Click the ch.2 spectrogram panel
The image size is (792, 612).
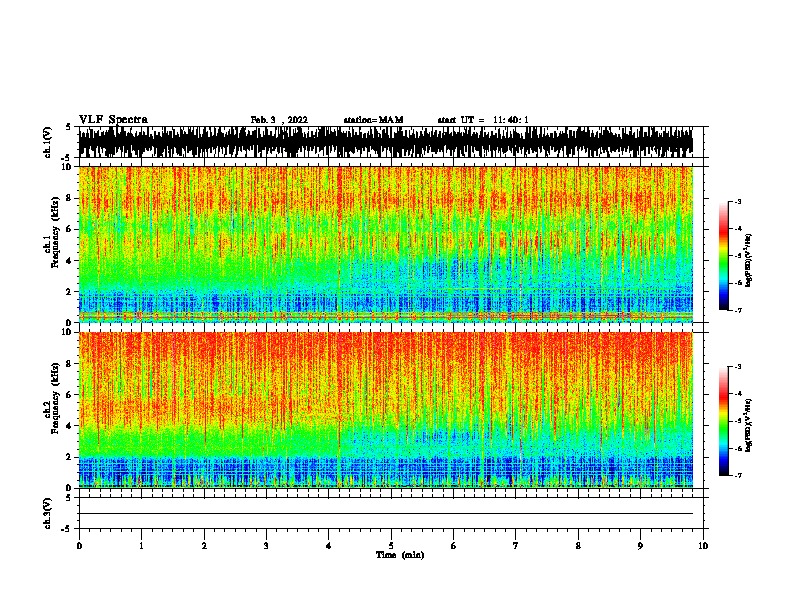click(385, 410)
